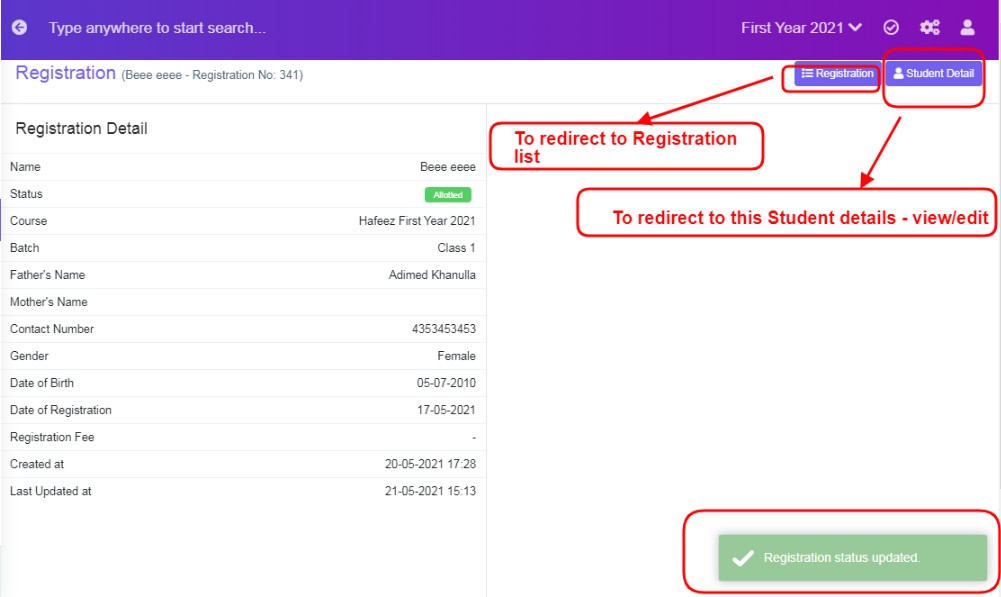The height and width of the screenshot is (597, 1001).
Task: Select the 'Registration Fee' label
Action: click(52, 437)
